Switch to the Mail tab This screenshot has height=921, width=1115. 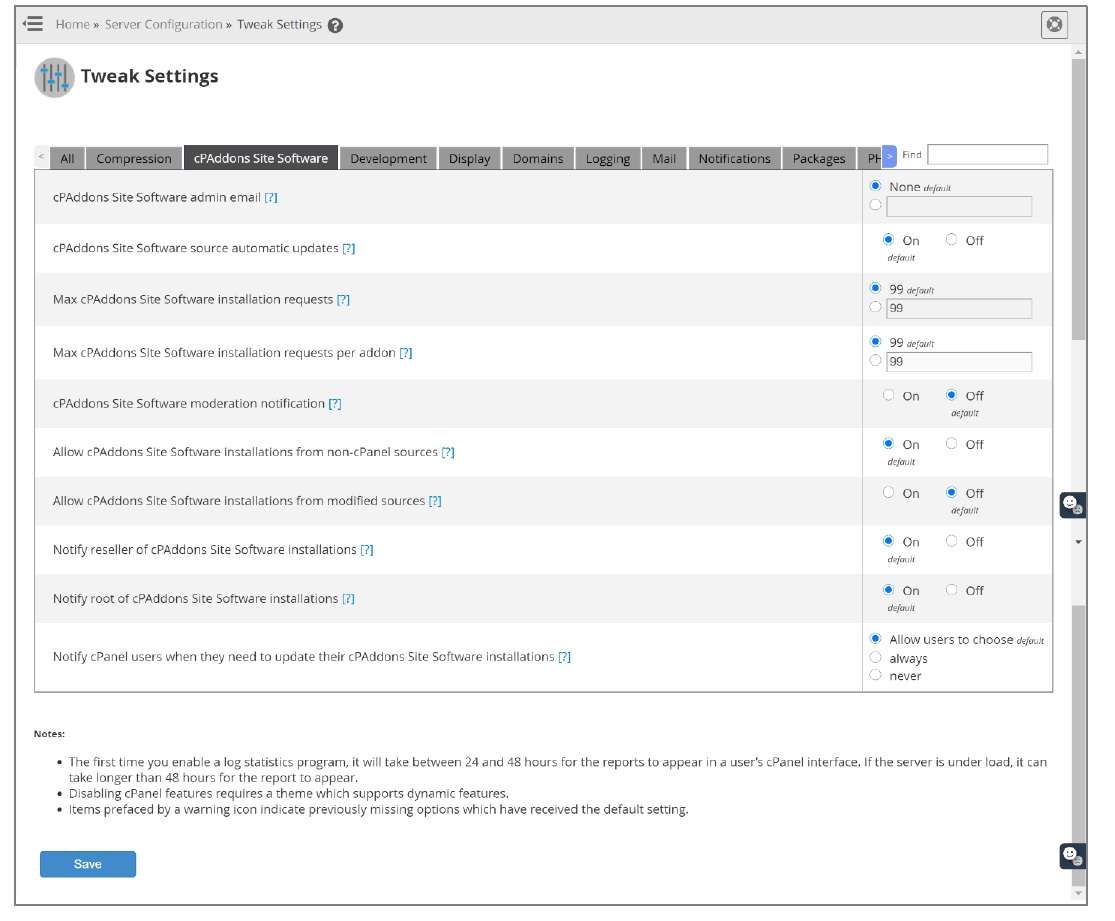pos(664,159)
